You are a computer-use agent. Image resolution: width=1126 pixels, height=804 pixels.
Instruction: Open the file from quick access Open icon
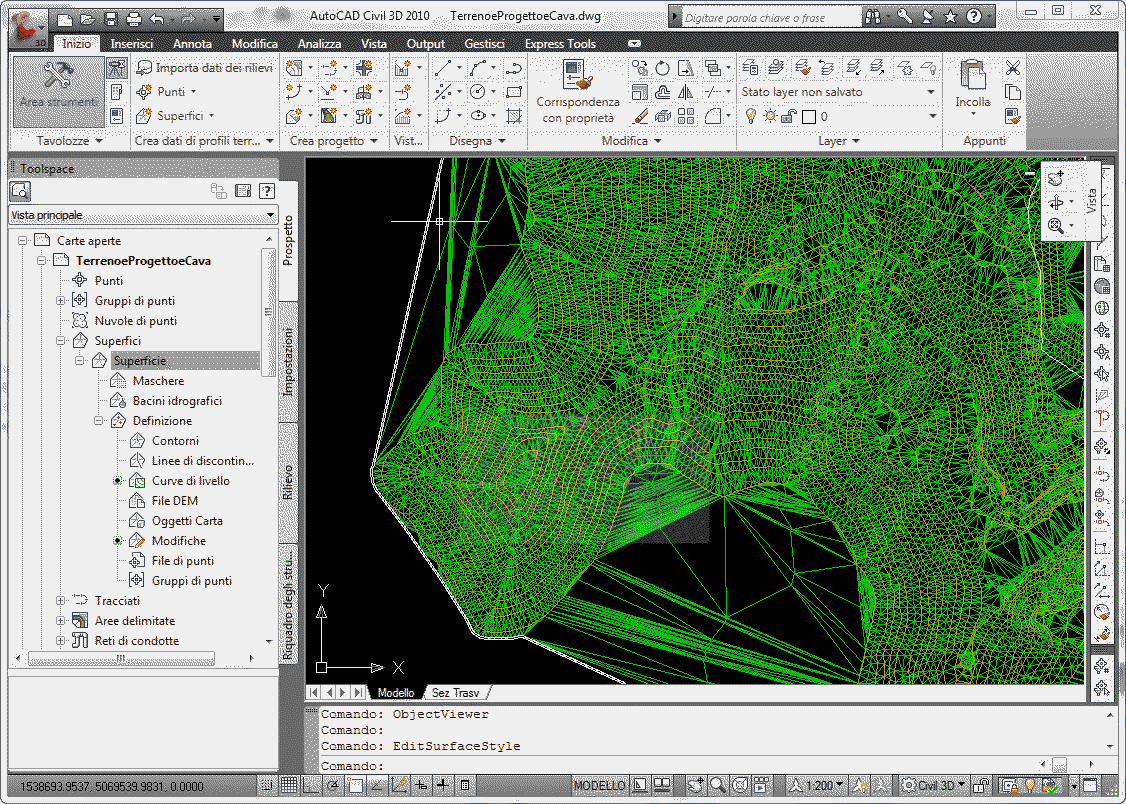coord(87,19)
